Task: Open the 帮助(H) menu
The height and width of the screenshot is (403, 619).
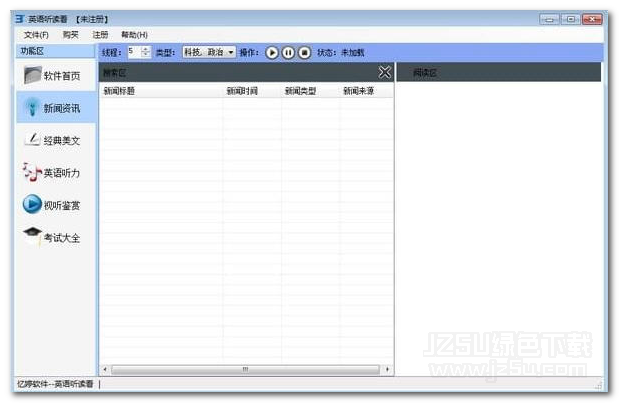Action: coord(134,35)
